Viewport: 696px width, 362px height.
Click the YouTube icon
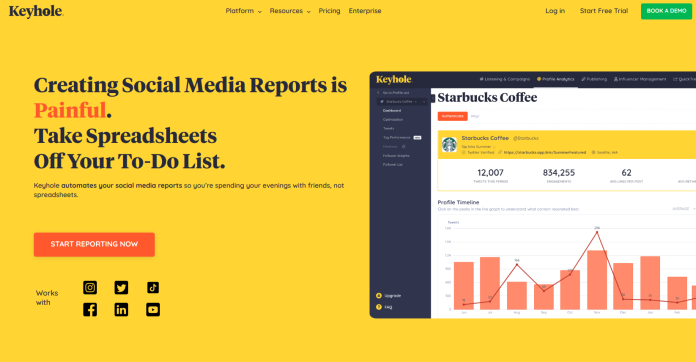pos(153,310)
